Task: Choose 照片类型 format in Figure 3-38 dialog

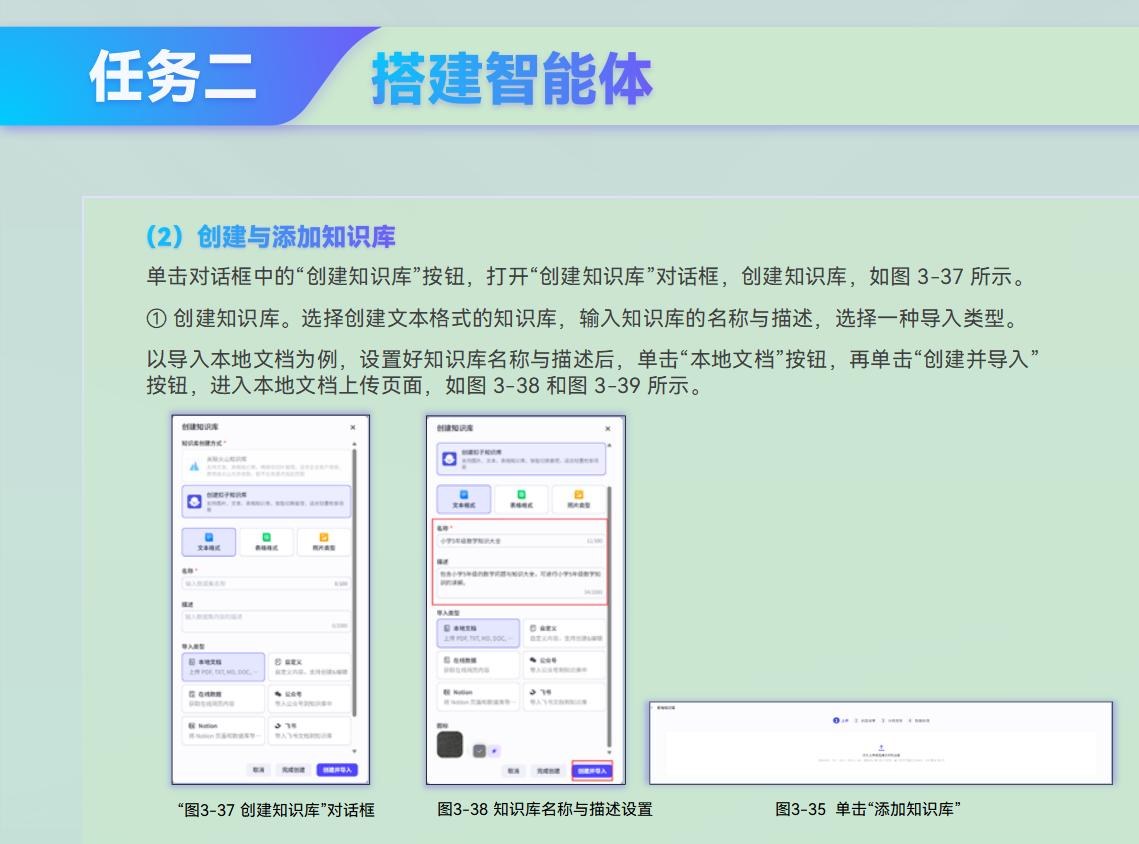Action: tap(578, 499)
